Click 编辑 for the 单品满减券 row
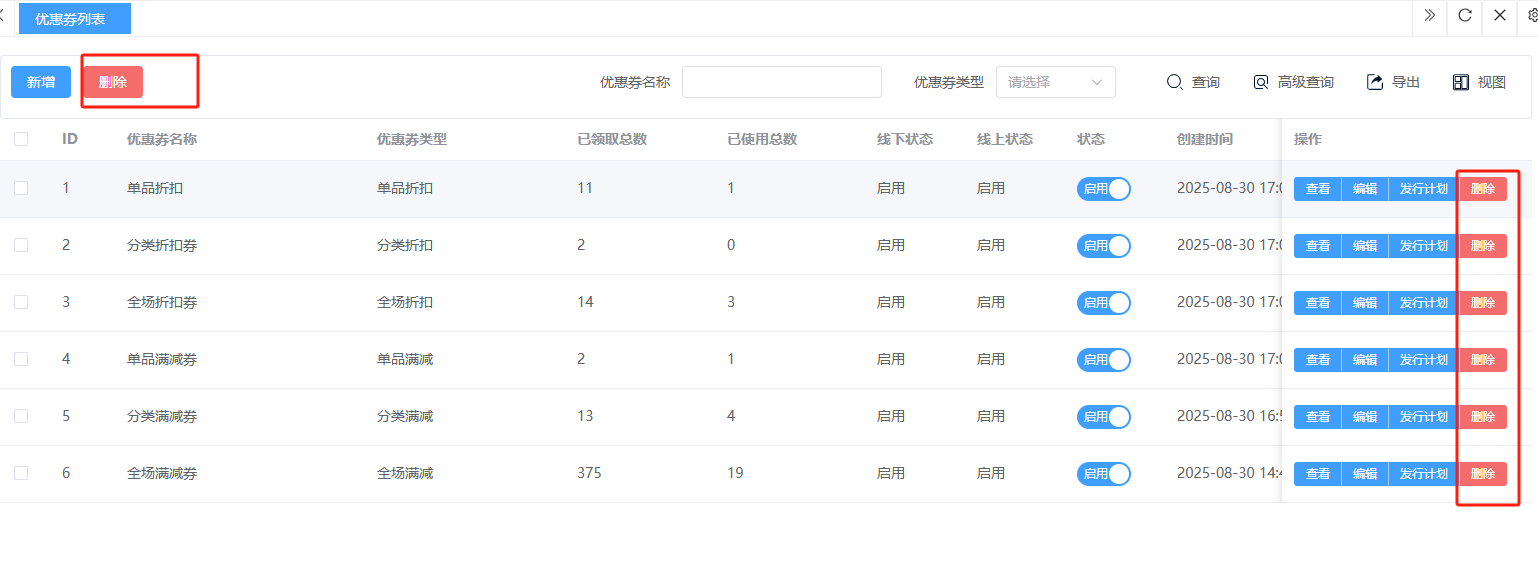 pos(1365,360)
